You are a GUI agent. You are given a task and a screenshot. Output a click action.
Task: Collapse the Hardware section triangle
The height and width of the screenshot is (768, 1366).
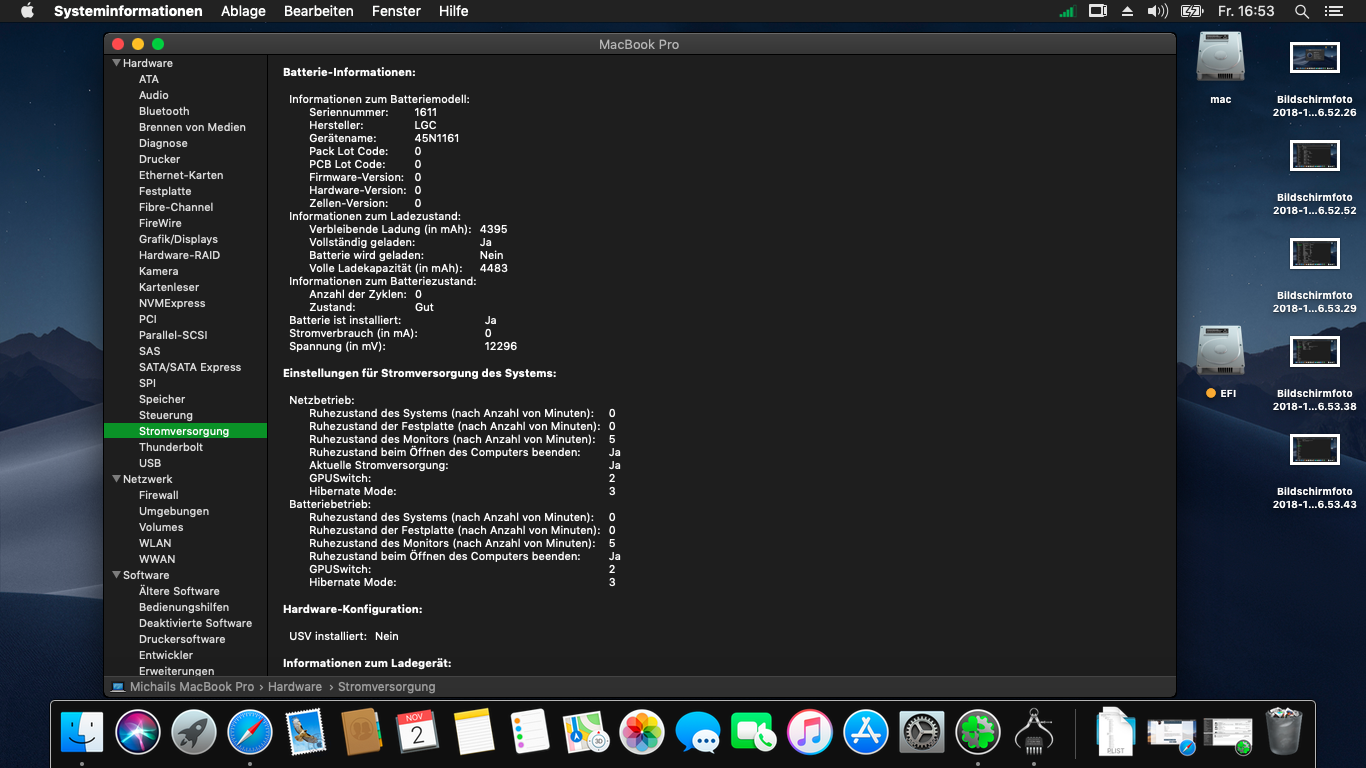coord(116,63)
